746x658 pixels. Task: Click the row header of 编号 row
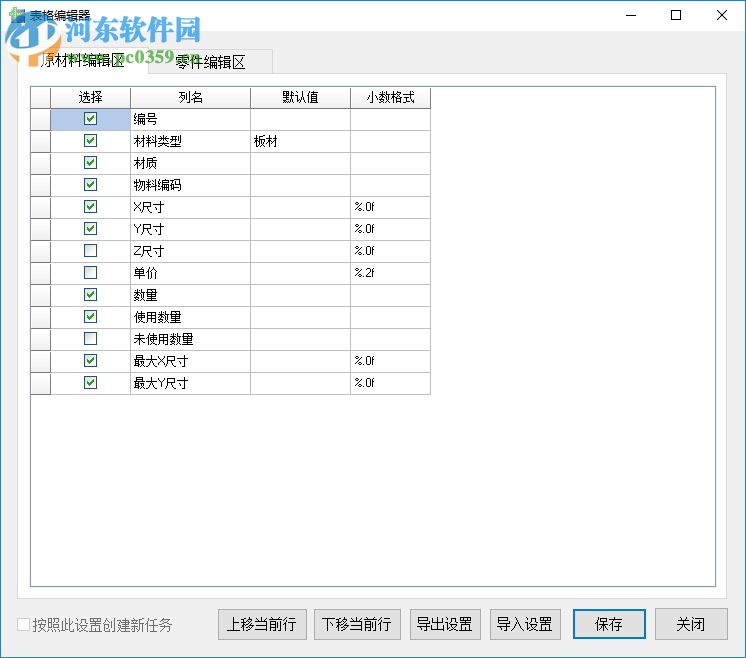pyautogui.click(x=40, y=119)
